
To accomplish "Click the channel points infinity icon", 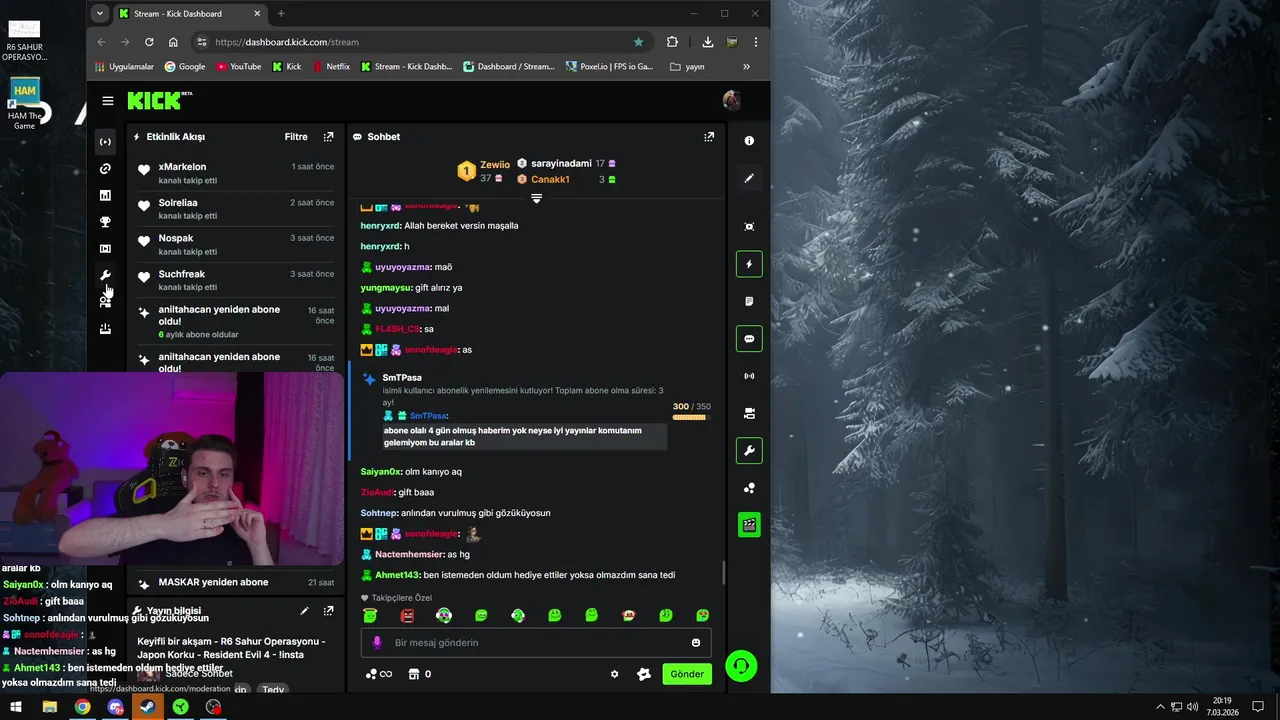I will tap(378, 674).
